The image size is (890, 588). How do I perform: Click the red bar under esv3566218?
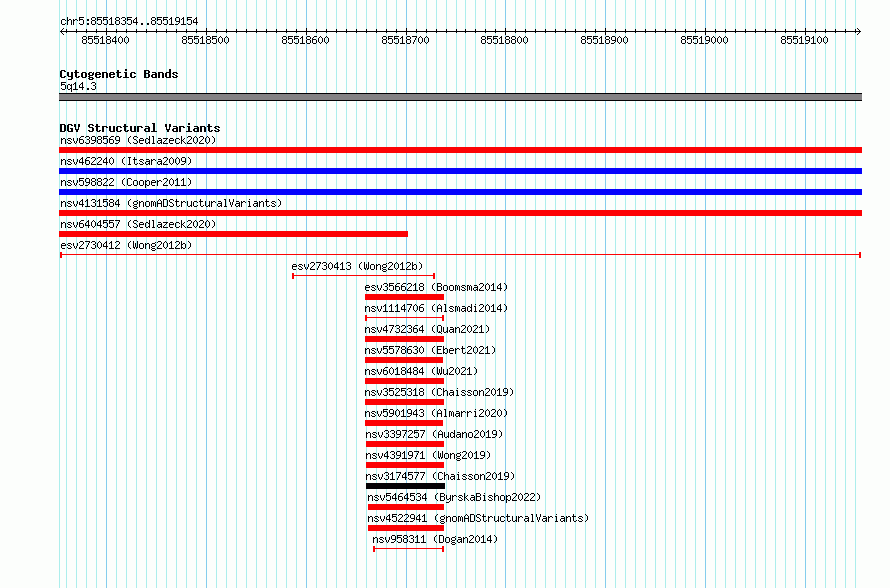[x=404, y=297]
